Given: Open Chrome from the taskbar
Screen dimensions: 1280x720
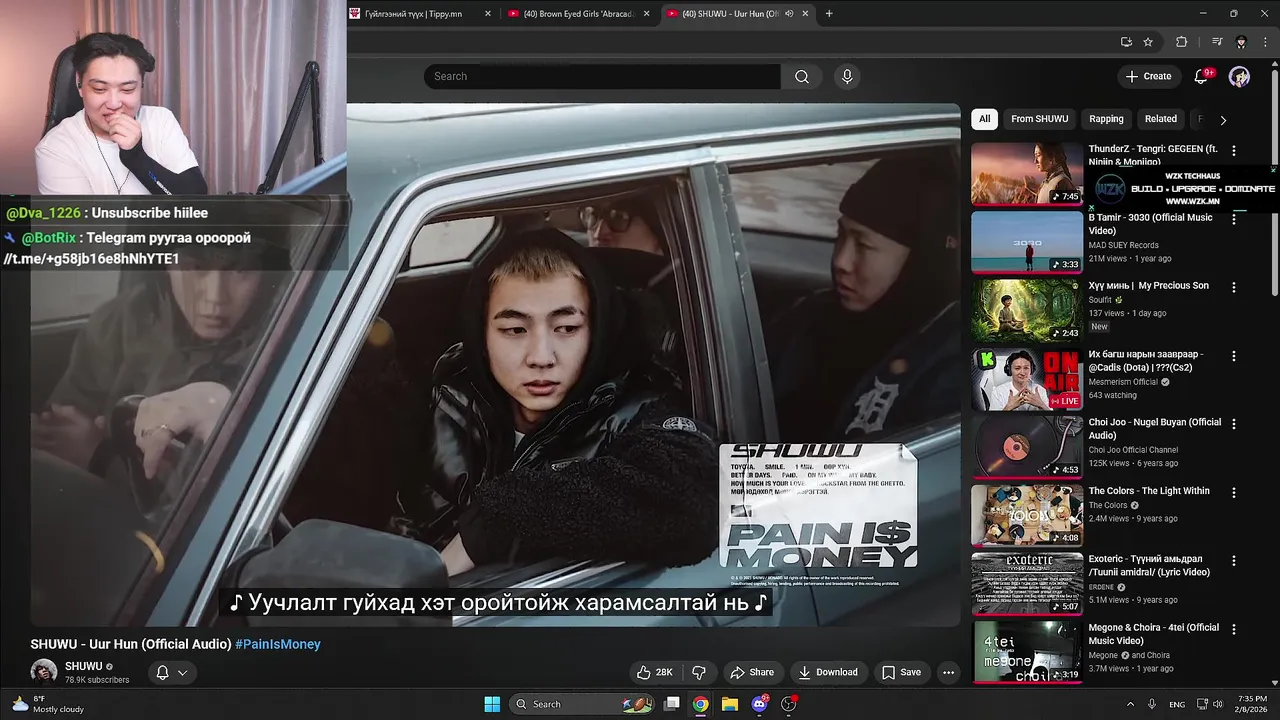Looking at the screenshot, I should [x=701, y=704].
